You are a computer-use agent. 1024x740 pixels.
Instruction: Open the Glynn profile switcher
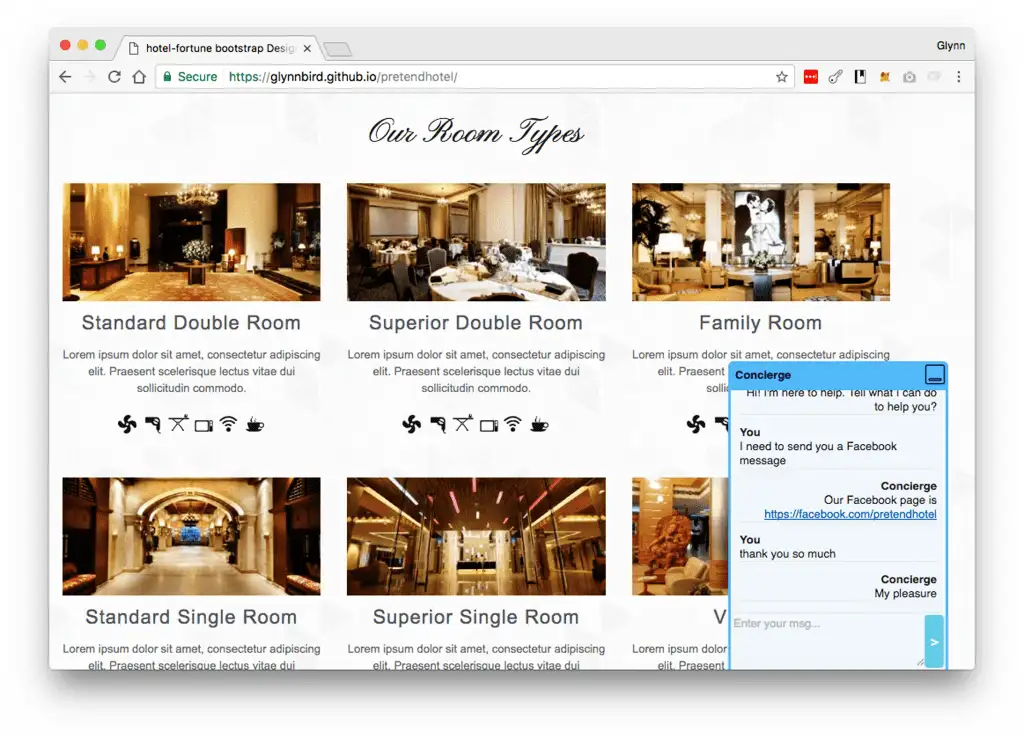950,46
